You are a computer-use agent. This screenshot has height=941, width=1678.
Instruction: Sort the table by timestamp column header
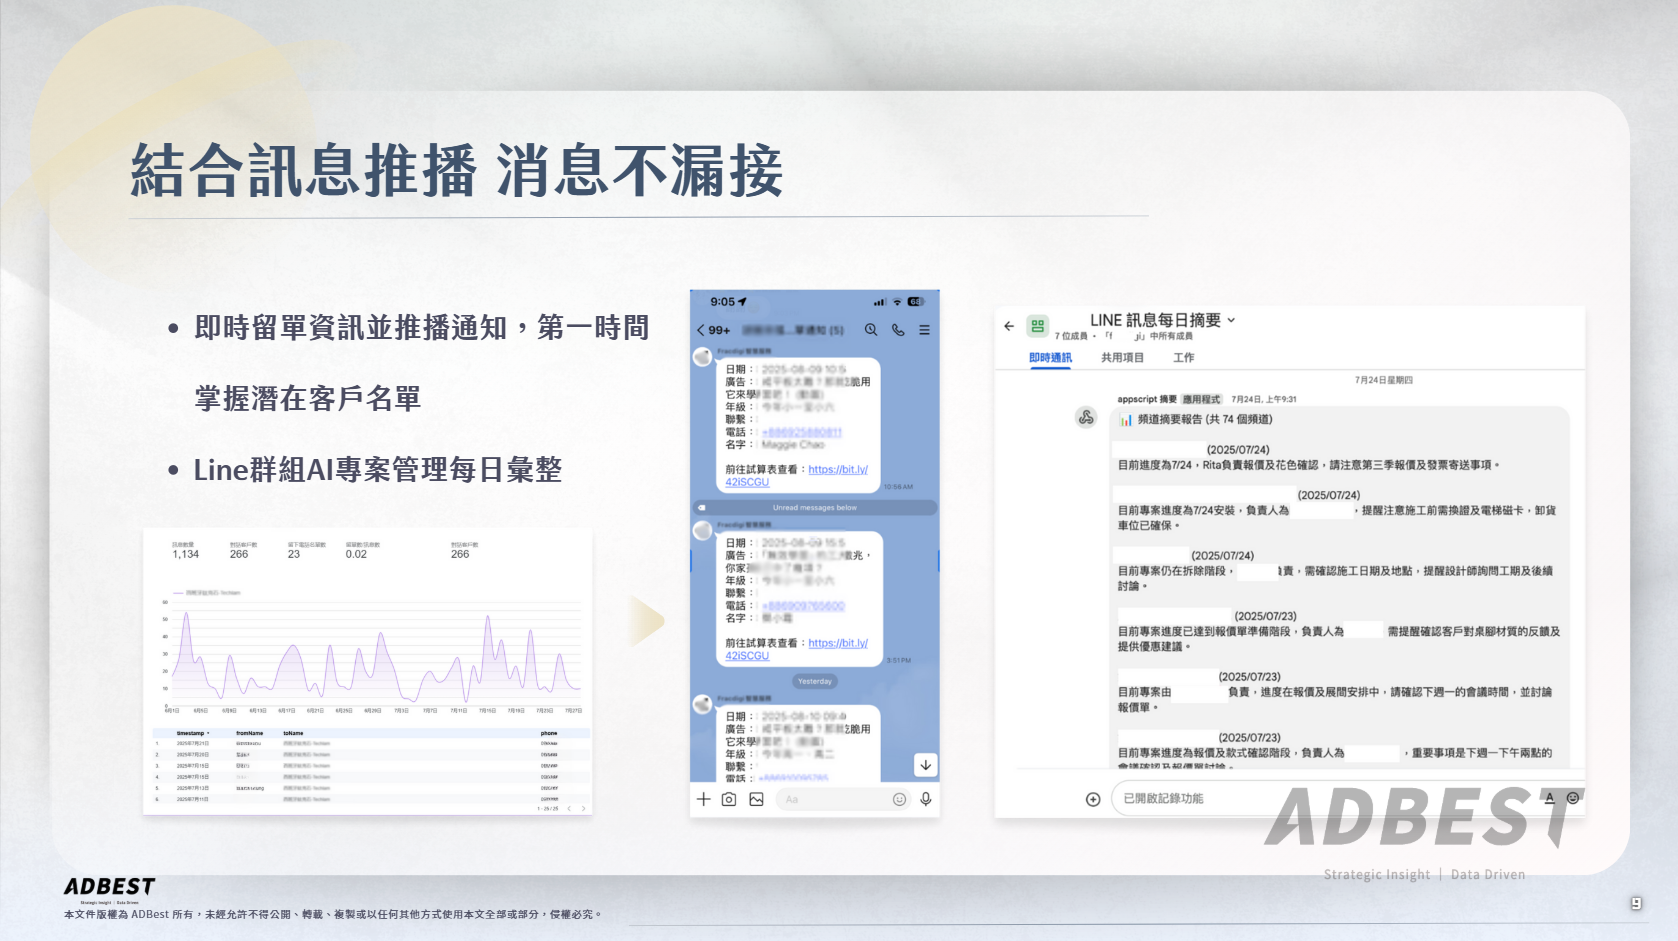(x=192, y=733)
